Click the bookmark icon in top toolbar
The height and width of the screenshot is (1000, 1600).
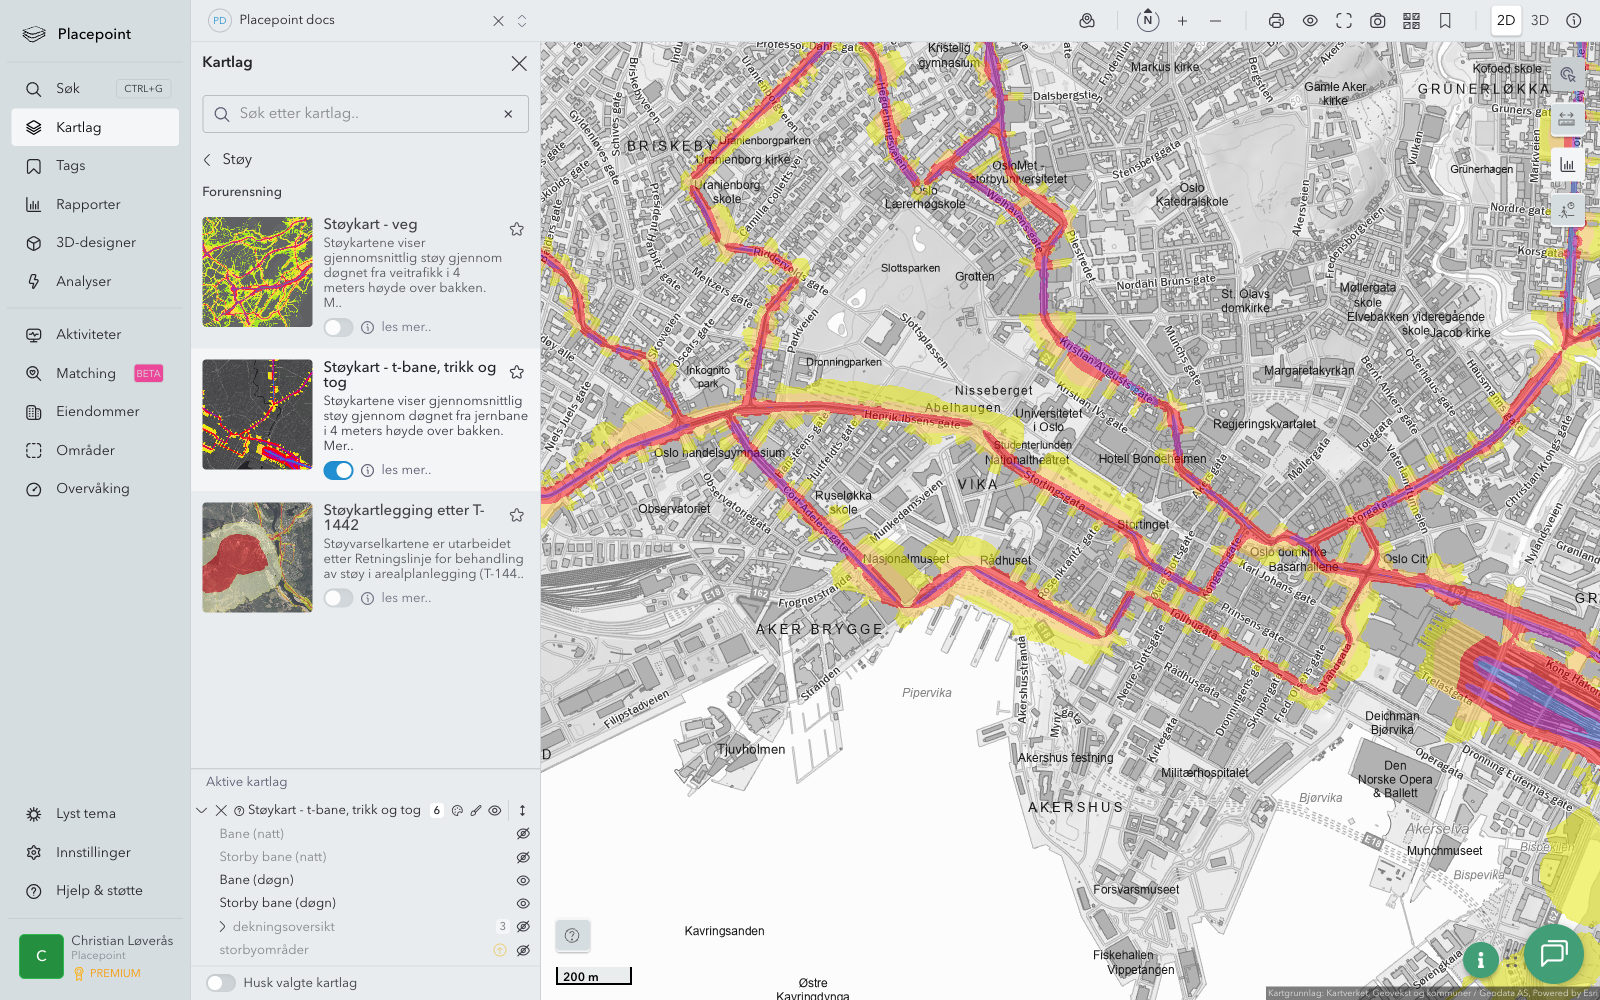tap(1445, 21)
